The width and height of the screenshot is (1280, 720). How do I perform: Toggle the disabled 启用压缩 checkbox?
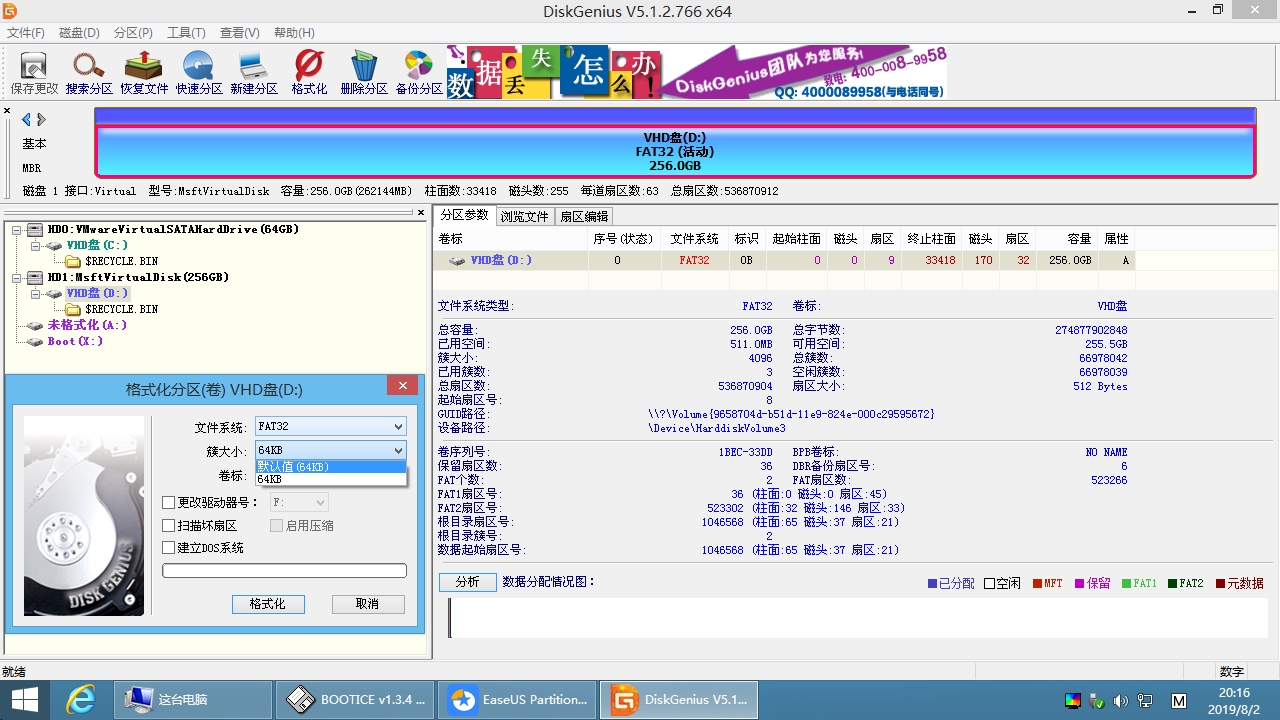[x=277, y=526]
